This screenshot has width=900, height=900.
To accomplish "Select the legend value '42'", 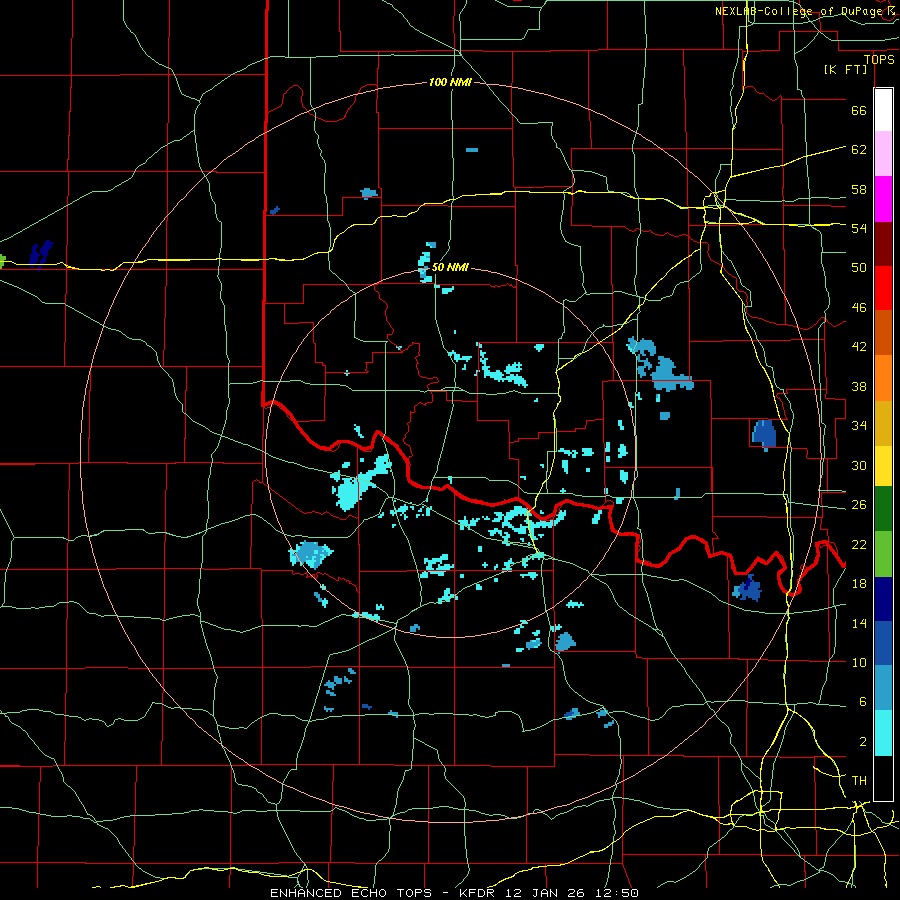I will click(x=859, y=347).
